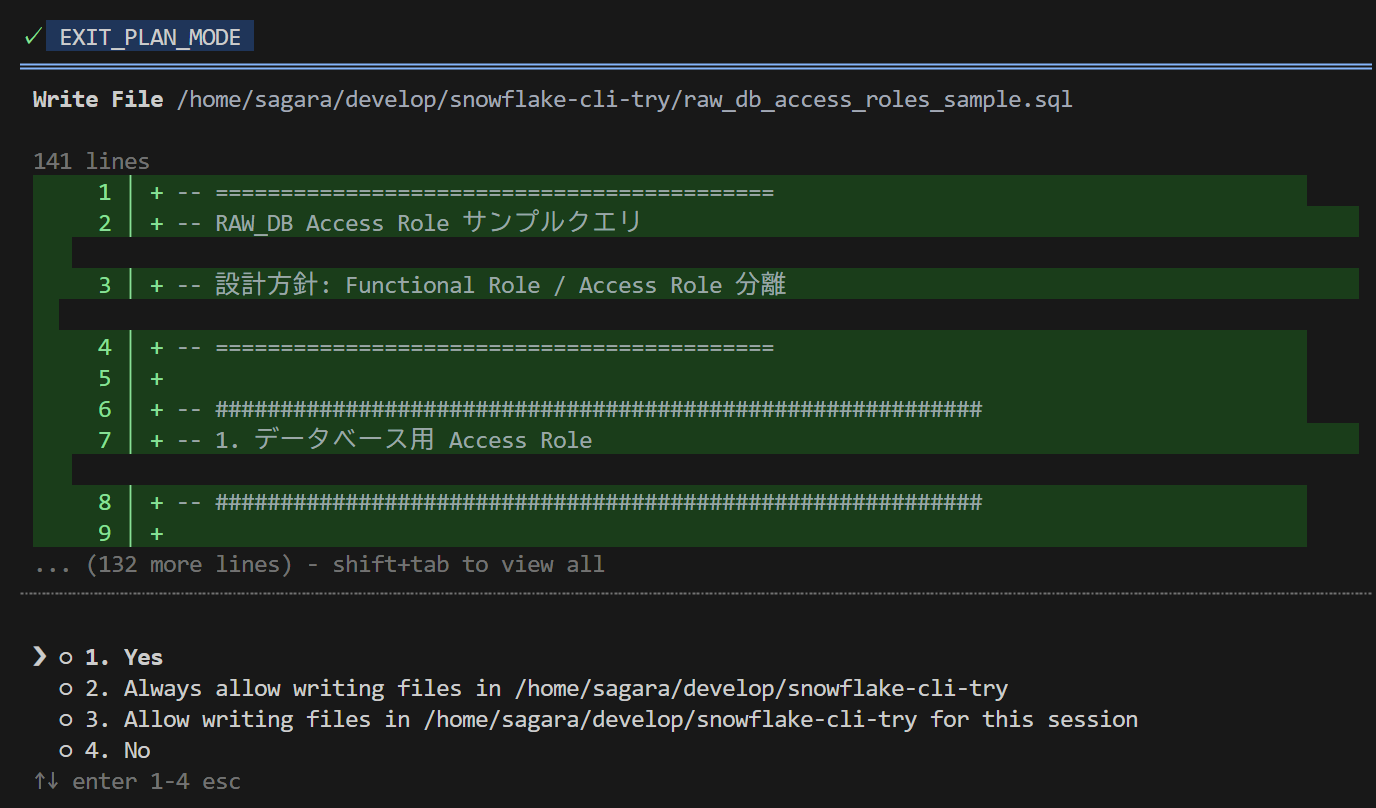
Task: Click diff line number 1 in gutter
Action: coord(105,192)
